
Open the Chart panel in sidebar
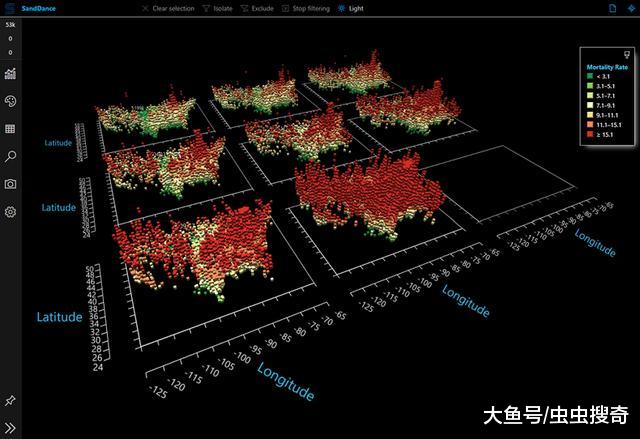(11, 74)
